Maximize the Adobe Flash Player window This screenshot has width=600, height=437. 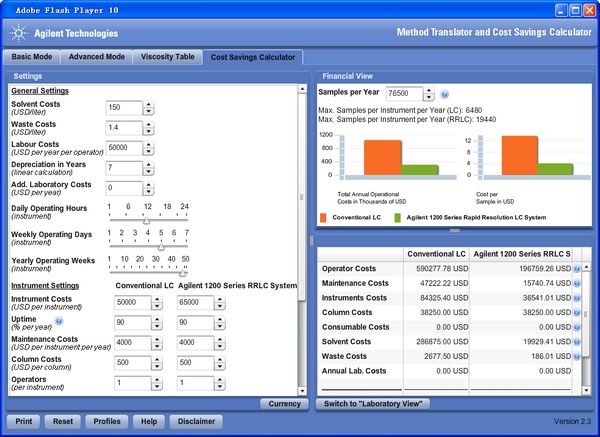[x=575, y=10]
